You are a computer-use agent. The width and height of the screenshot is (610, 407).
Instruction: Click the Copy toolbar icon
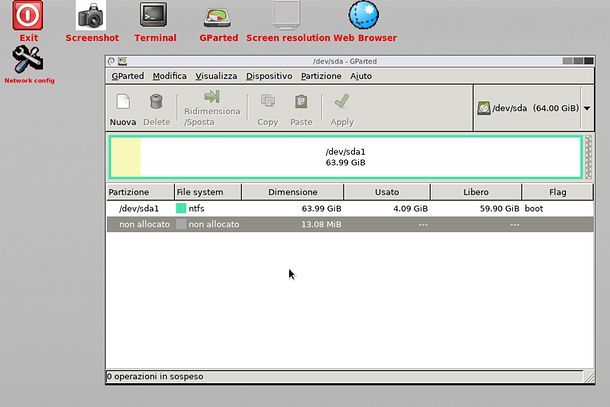click(268, 101)
